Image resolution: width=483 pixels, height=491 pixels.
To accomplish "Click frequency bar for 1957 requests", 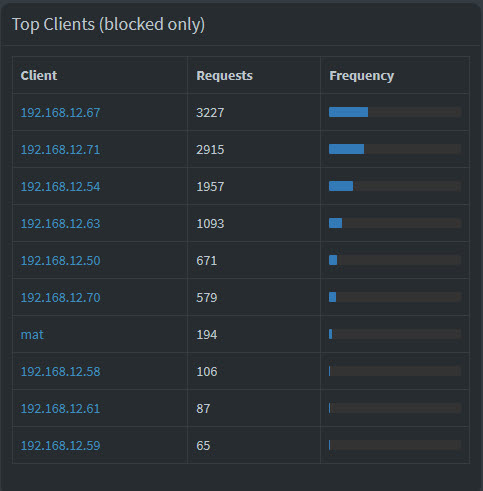I will click(395, 186).
